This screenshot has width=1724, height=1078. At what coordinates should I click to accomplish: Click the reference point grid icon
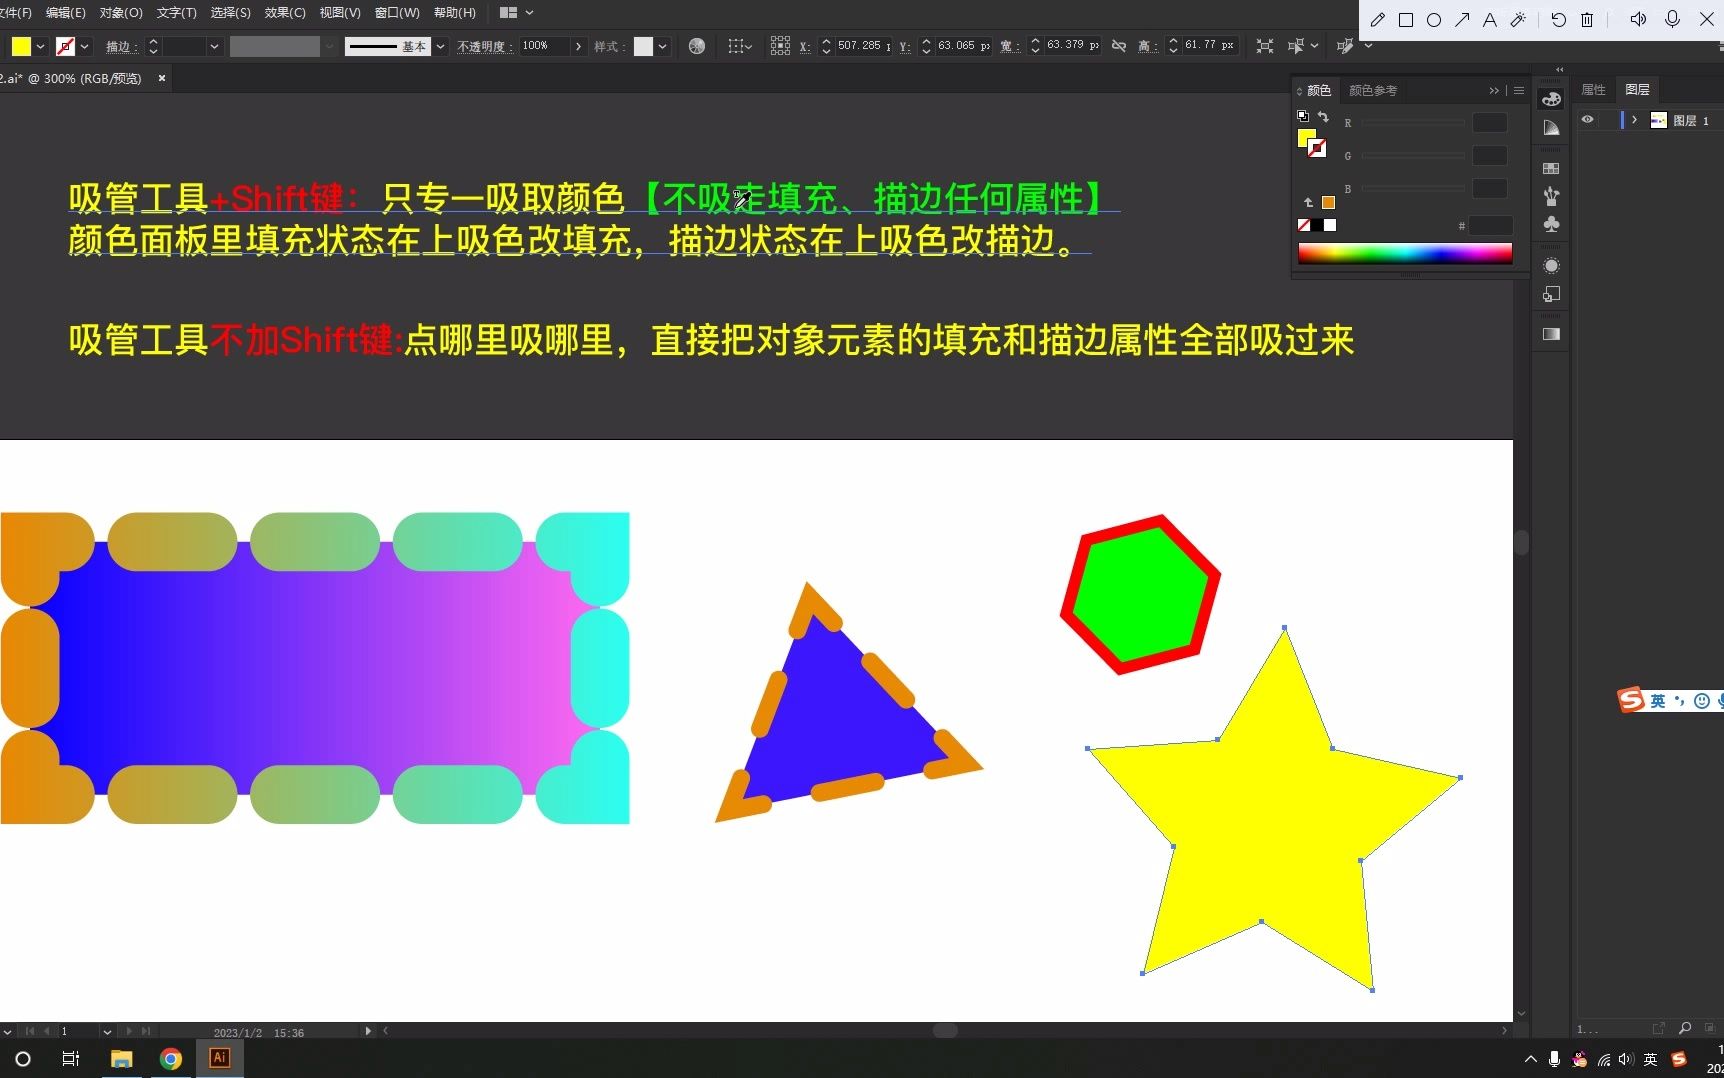[x=780, y=46]
